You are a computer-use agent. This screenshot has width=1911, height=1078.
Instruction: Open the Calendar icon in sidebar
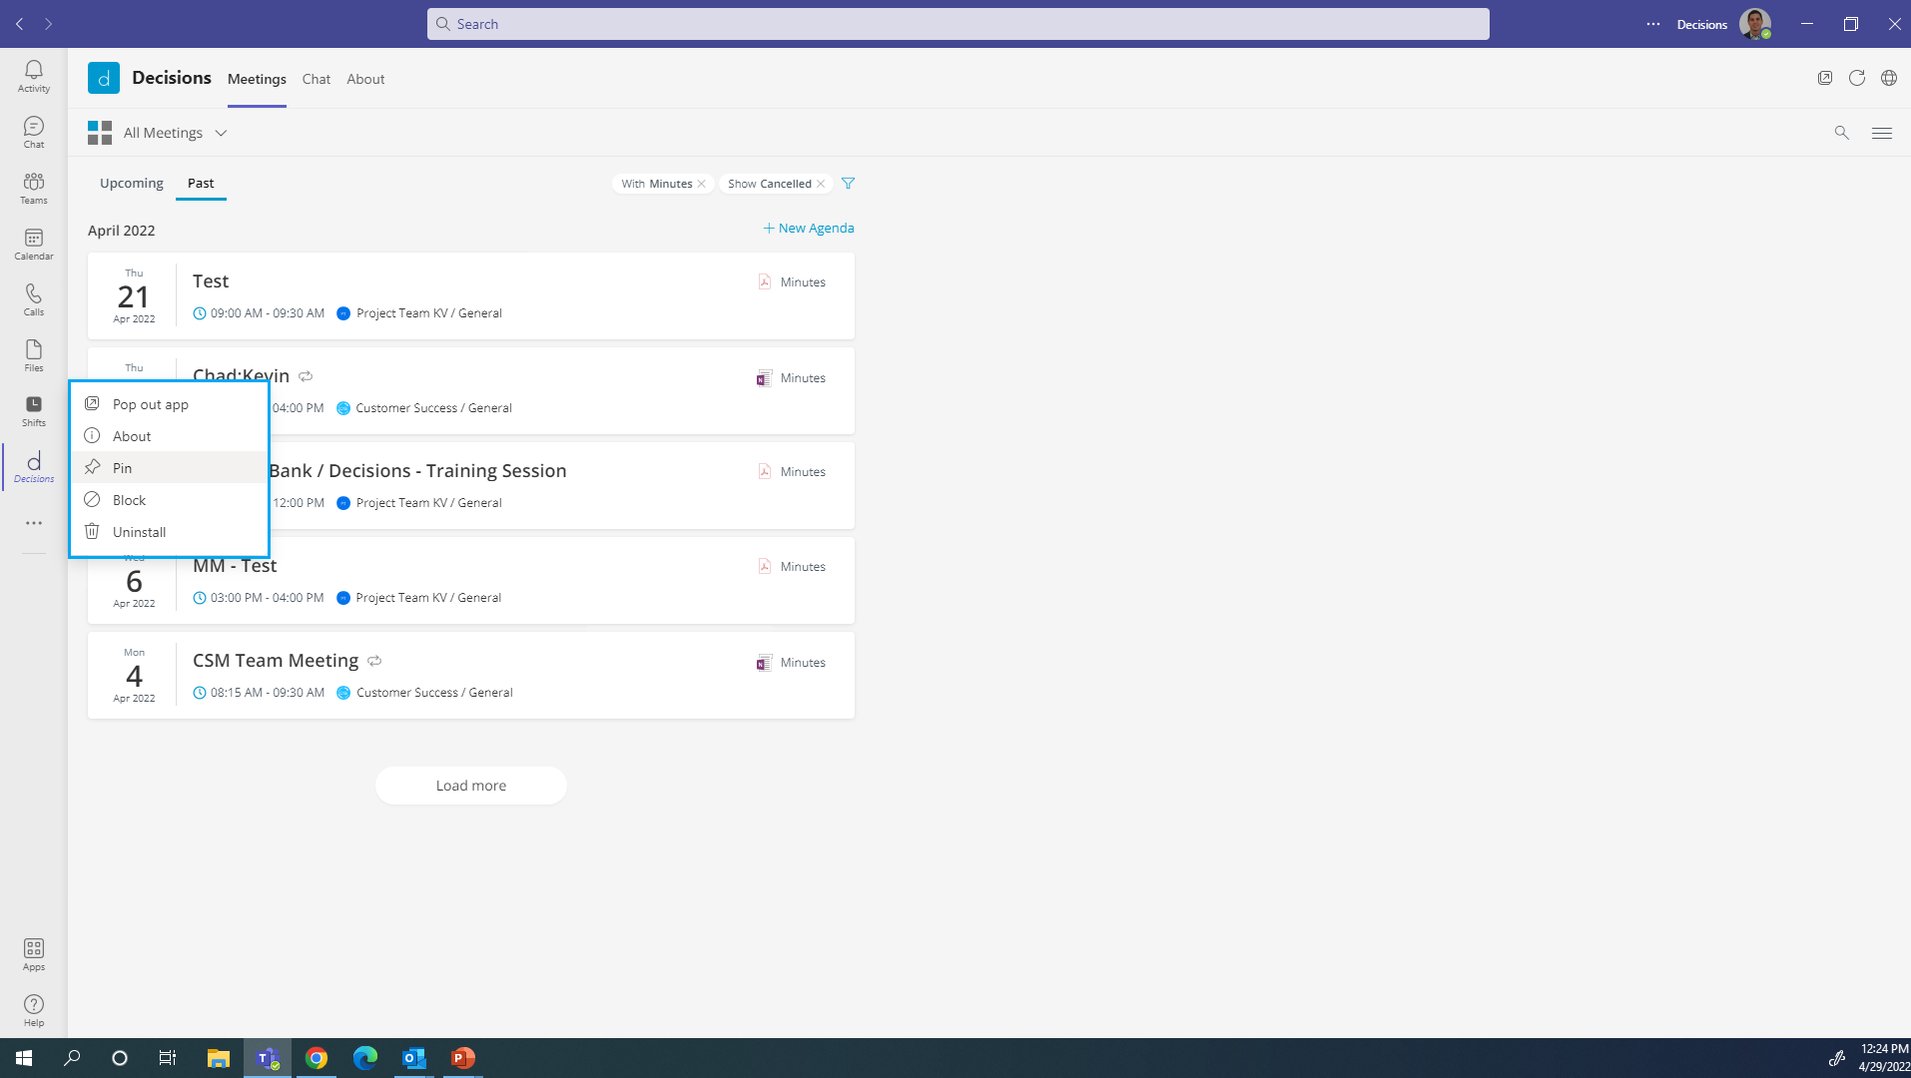33,241
